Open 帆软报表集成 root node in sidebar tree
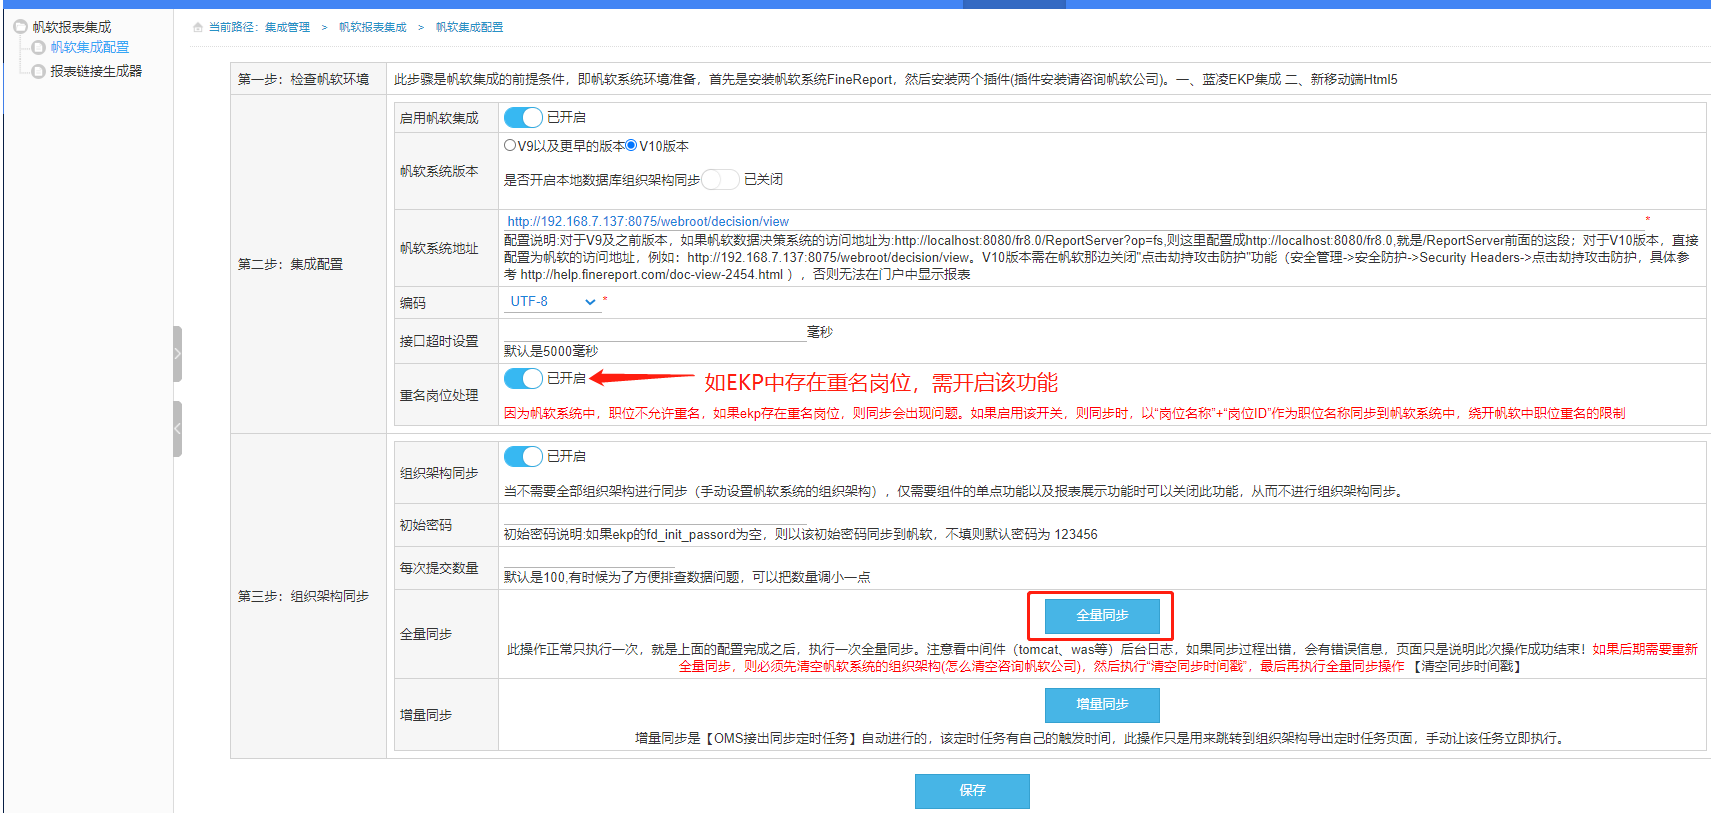Screen dimensions: 1714x817 (x=72, y=27)
